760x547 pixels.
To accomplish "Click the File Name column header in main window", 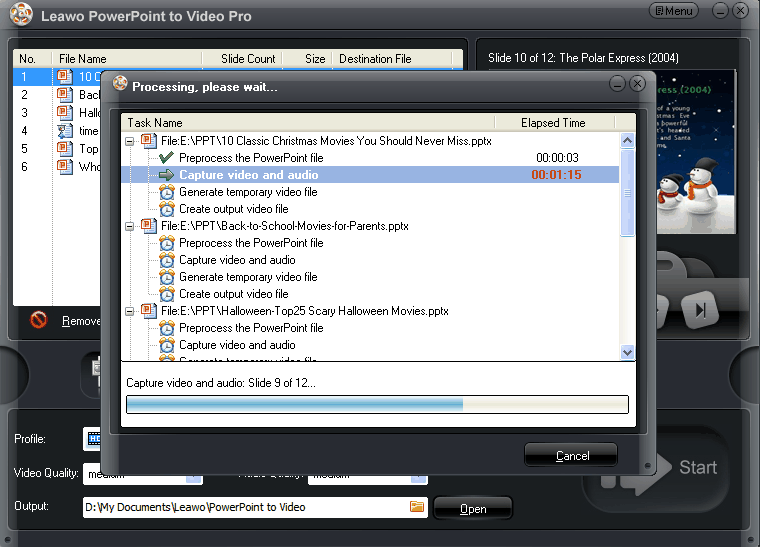I will (x=127, y=59).
